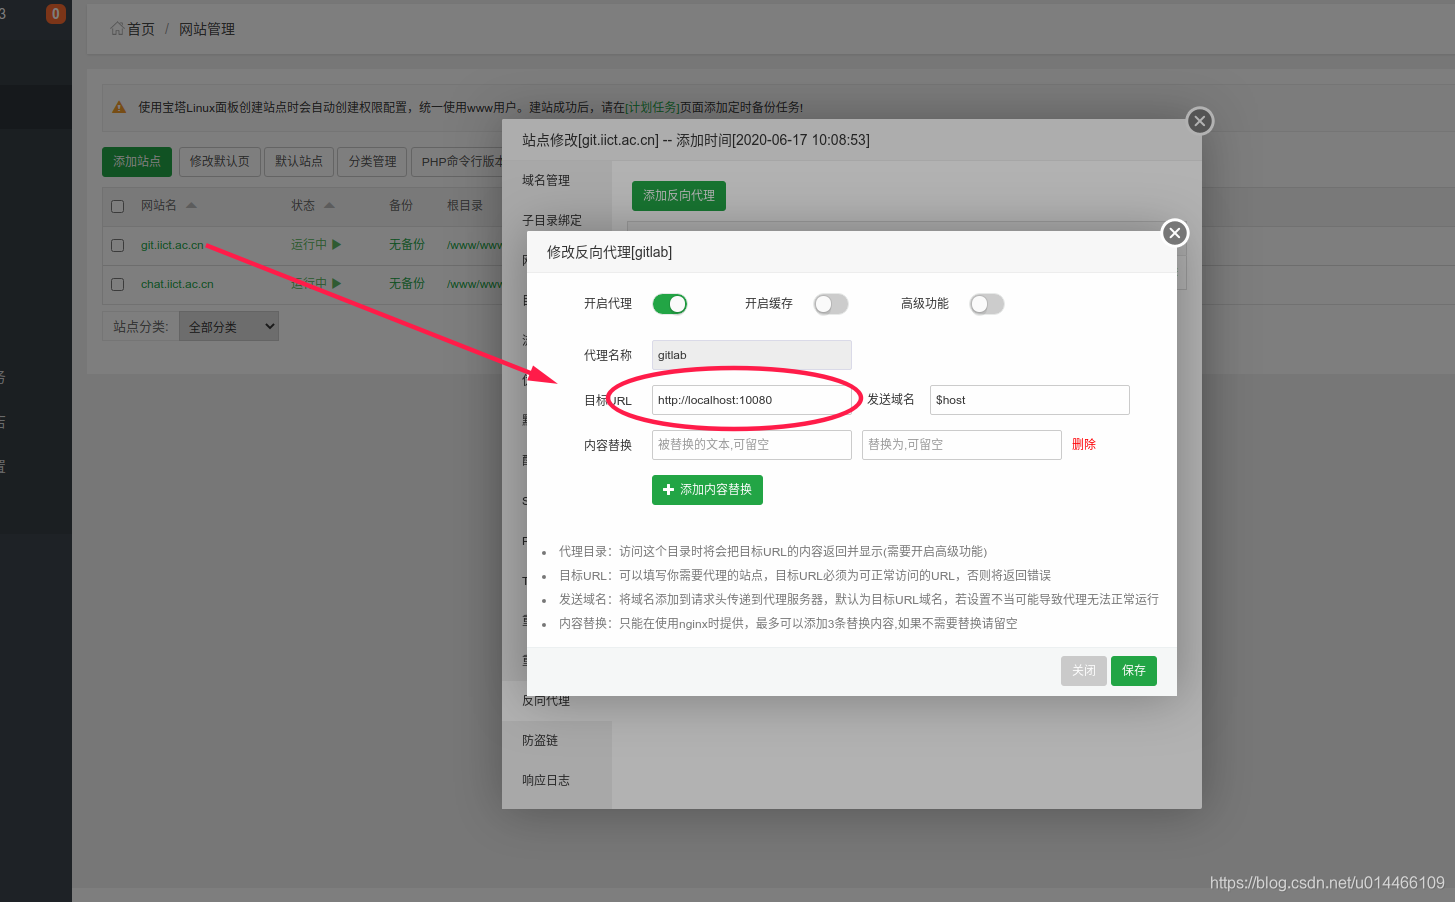Click the sort arrow next to 网站名
Image resolution: width=1455 pixels, height=902 pixels.
[x=191, y=205]
